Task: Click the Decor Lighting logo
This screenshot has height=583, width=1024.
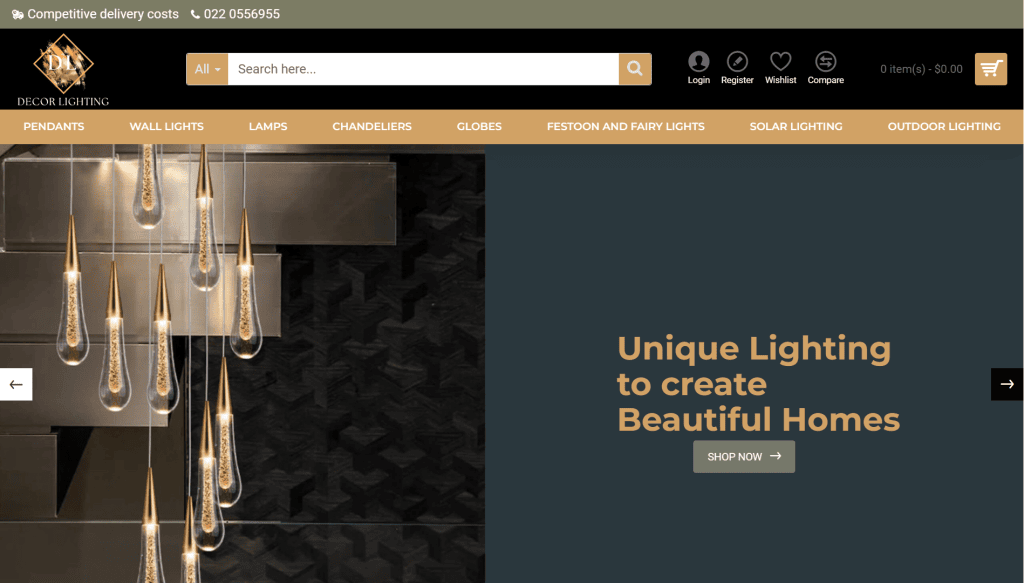Action: pyautogui.click(x=63, y=70)
